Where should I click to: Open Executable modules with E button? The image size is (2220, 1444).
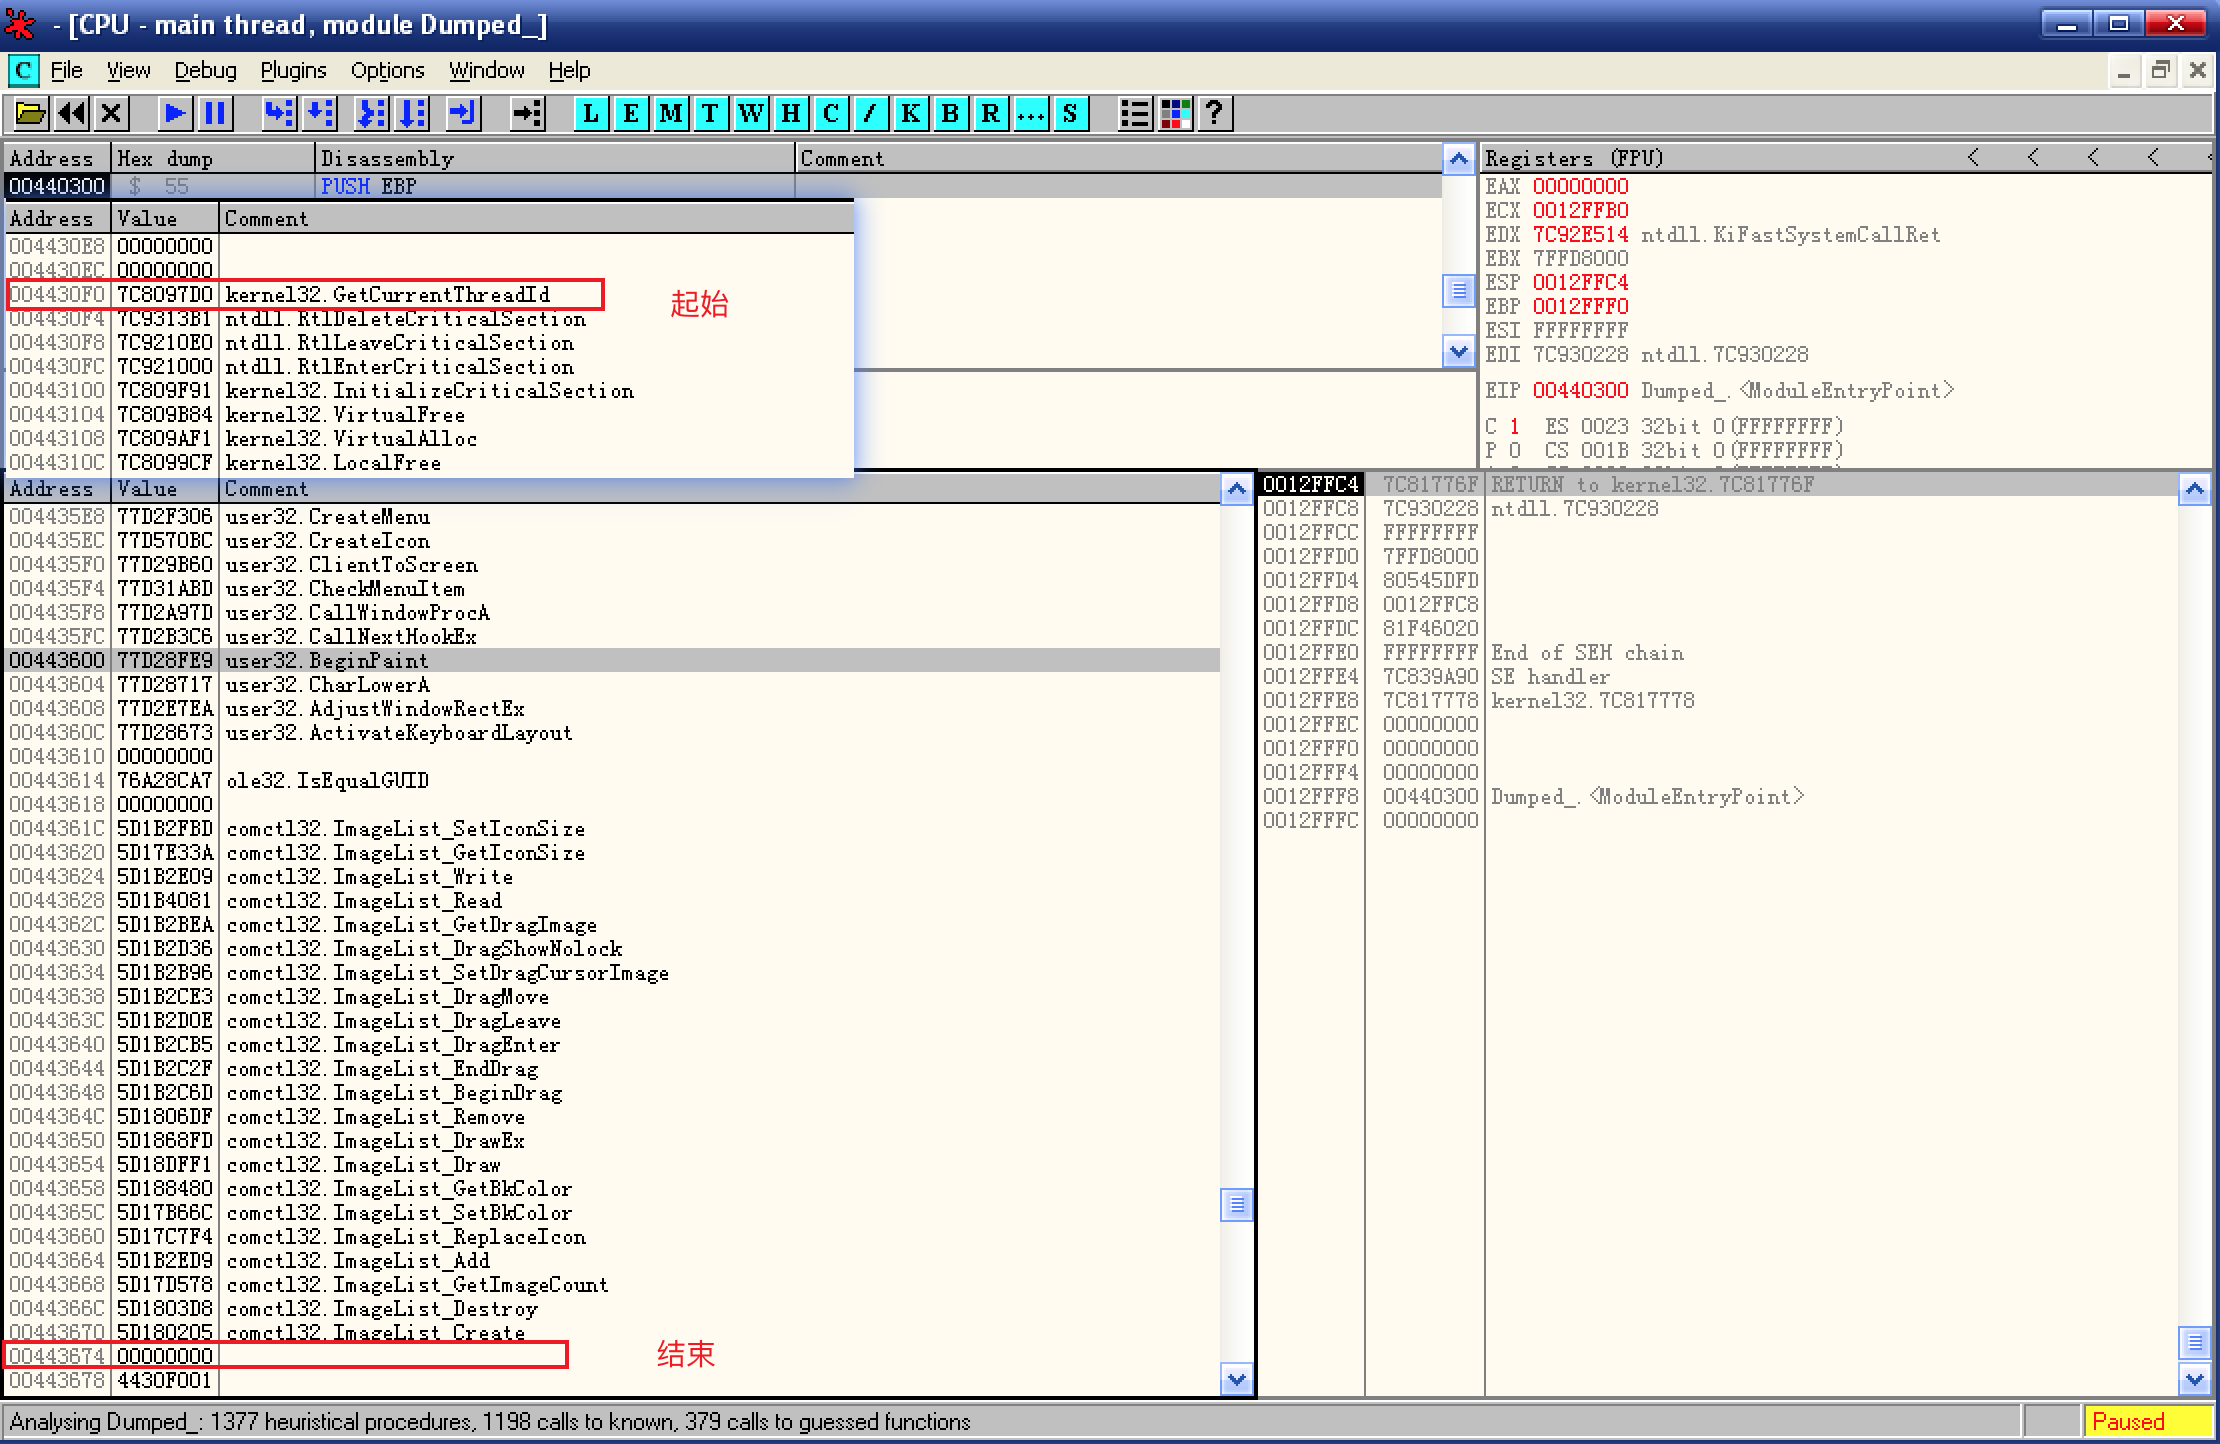point(631,114)
